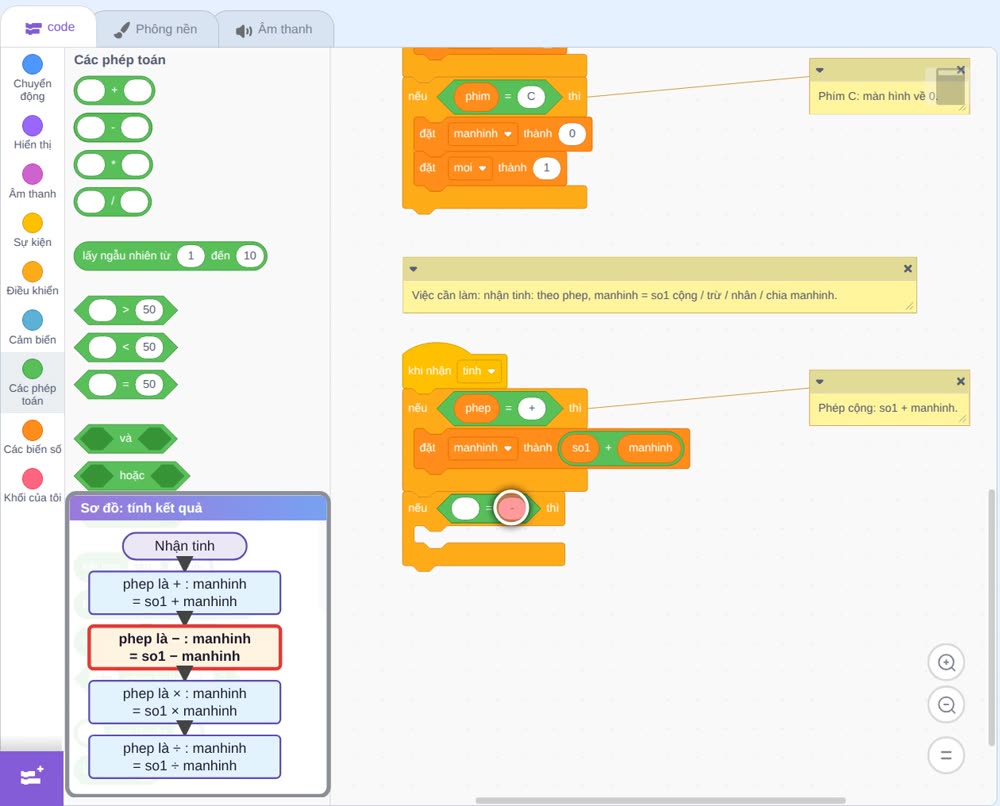Image resolution: width=1000 pixels, height=806 pixels.
Task: Close the 'Phím C' comment note
Action: (960, 70)
